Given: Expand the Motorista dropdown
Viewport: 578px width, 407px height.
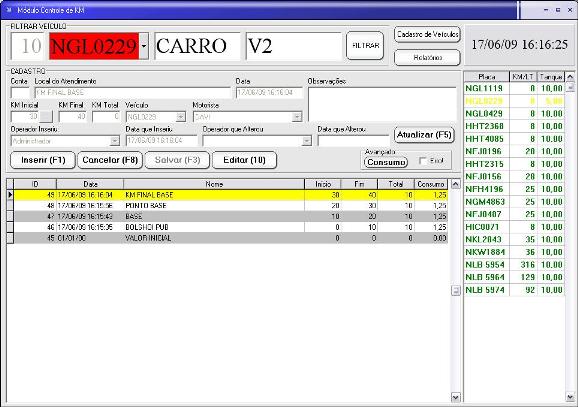Looking at the screenshot, I should click(297, 117).
